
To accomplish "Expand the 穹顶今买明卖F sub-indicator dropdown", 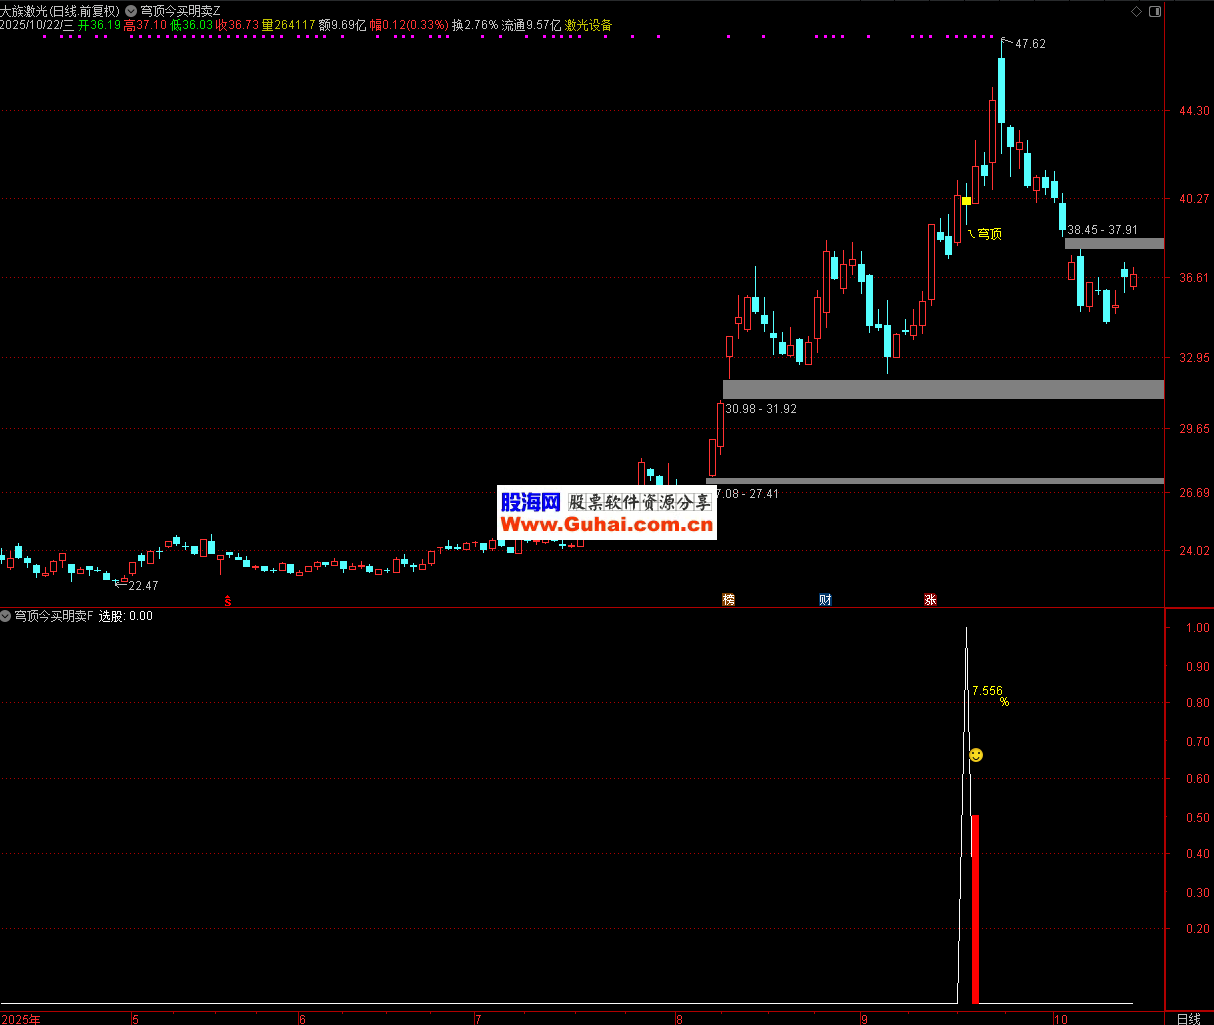I will coord(6,616).
